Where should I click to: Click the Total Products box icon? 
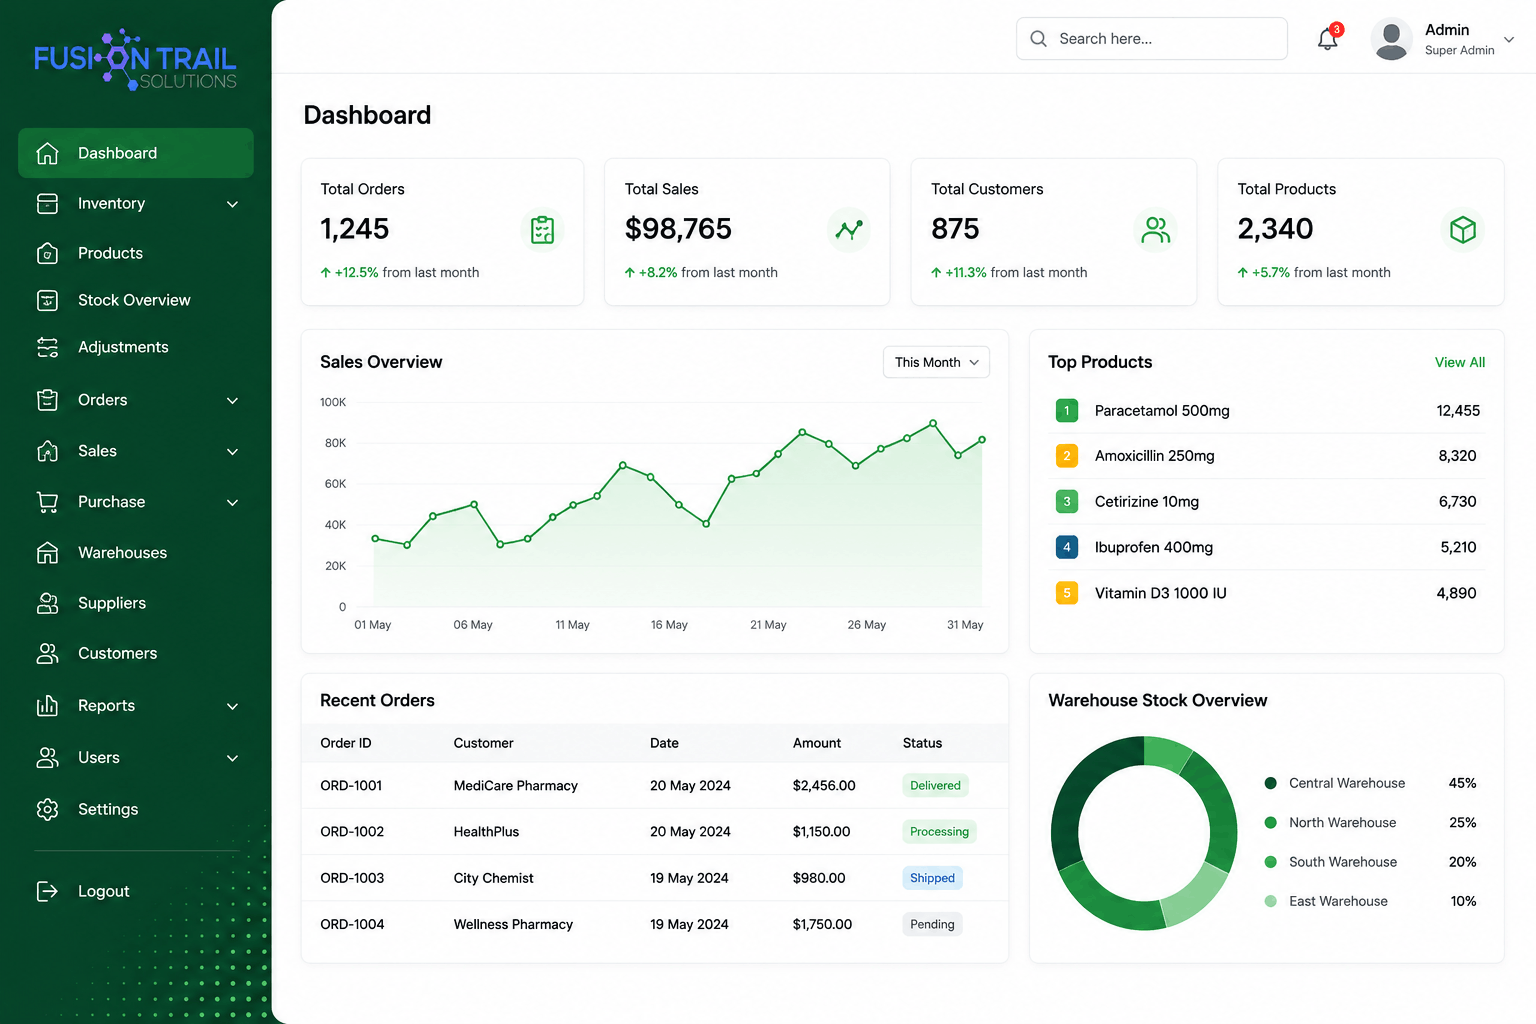tap(1463, 230)
